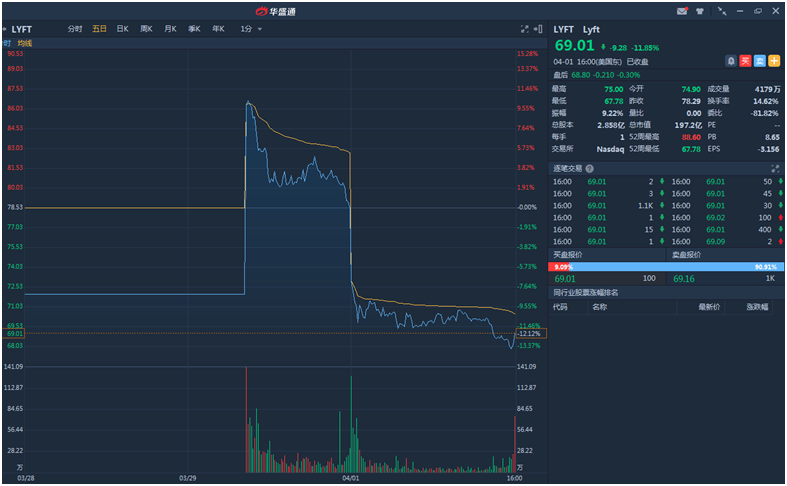Set a price alert bell
Image resolution: width=787 pixels, height=486 pixels.
pyautogui.click(x=731, y=61)
